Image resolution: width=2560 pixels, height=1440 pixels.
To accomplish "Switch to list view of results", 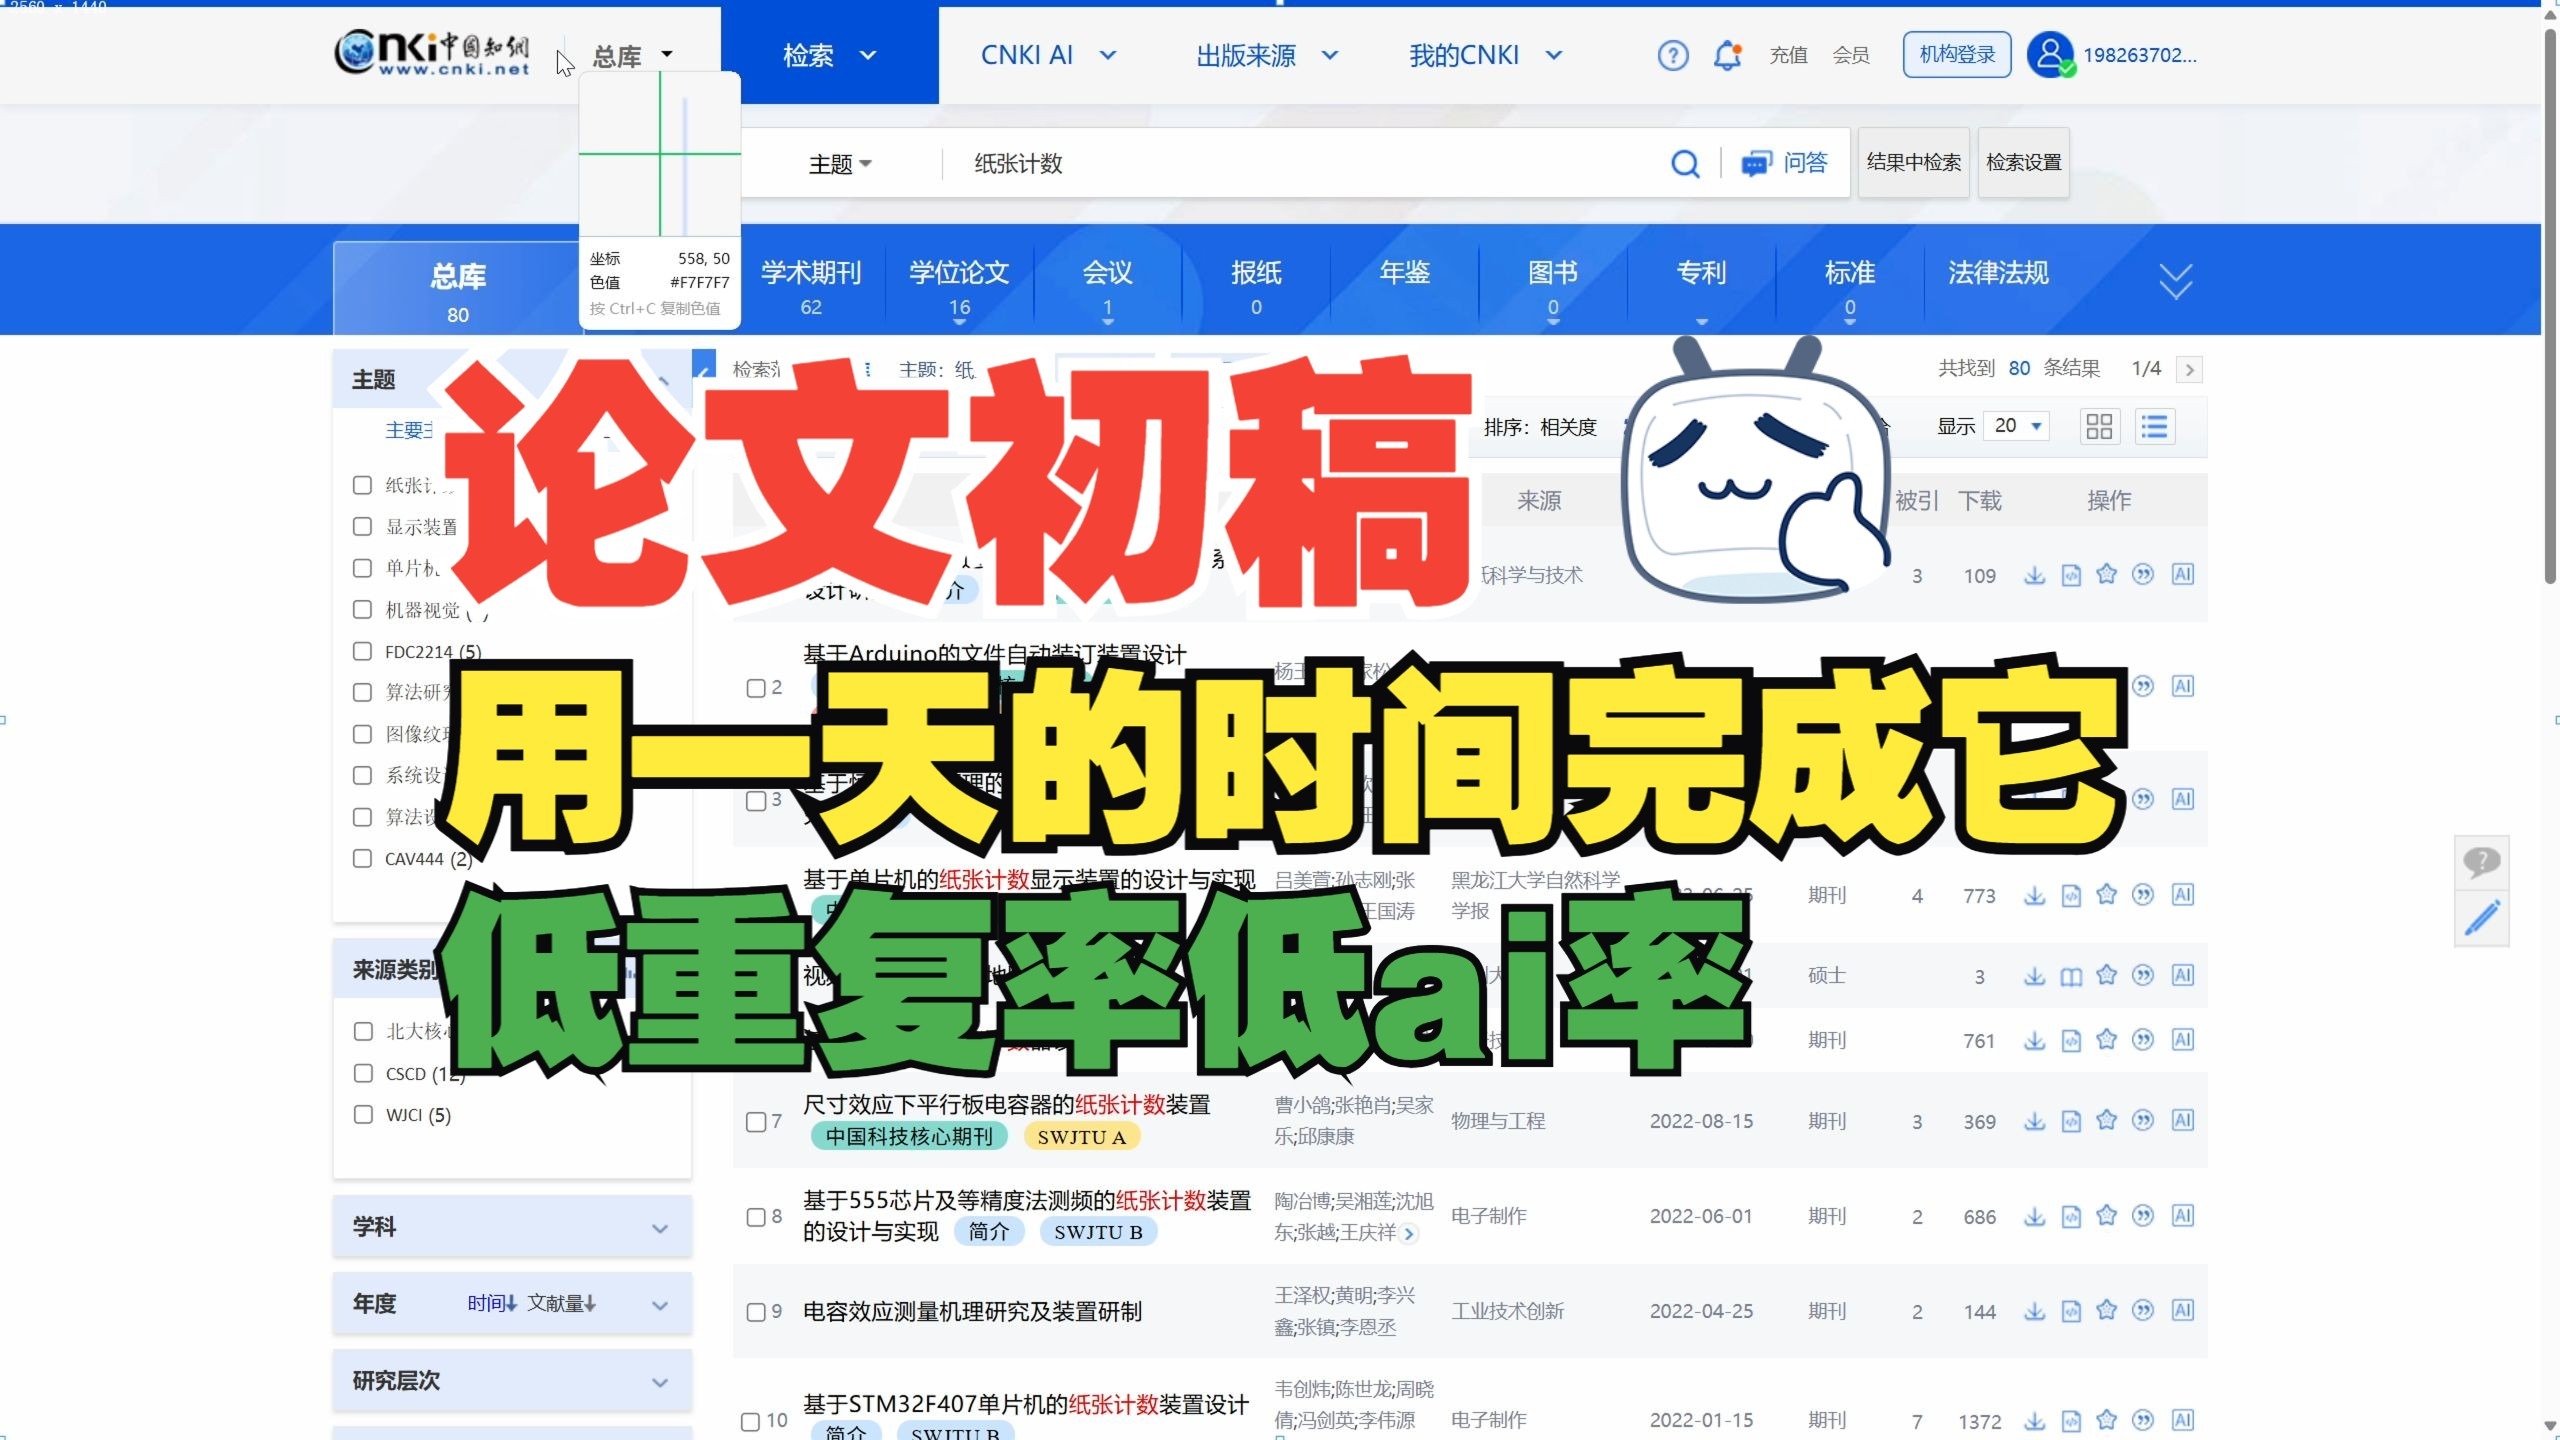I will 2154,426.
